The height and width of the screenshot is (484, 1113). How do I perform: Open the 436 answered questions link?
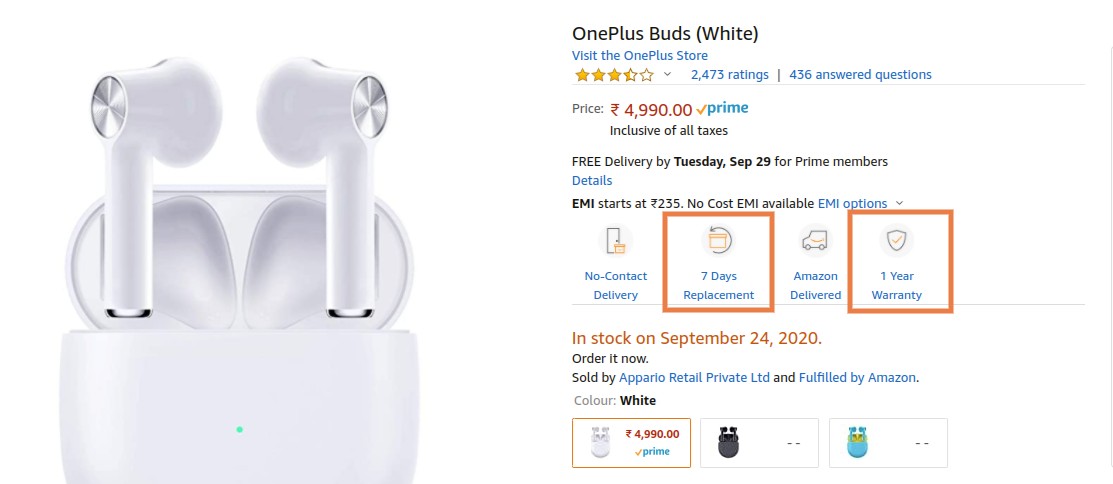(x=860, y=75)
